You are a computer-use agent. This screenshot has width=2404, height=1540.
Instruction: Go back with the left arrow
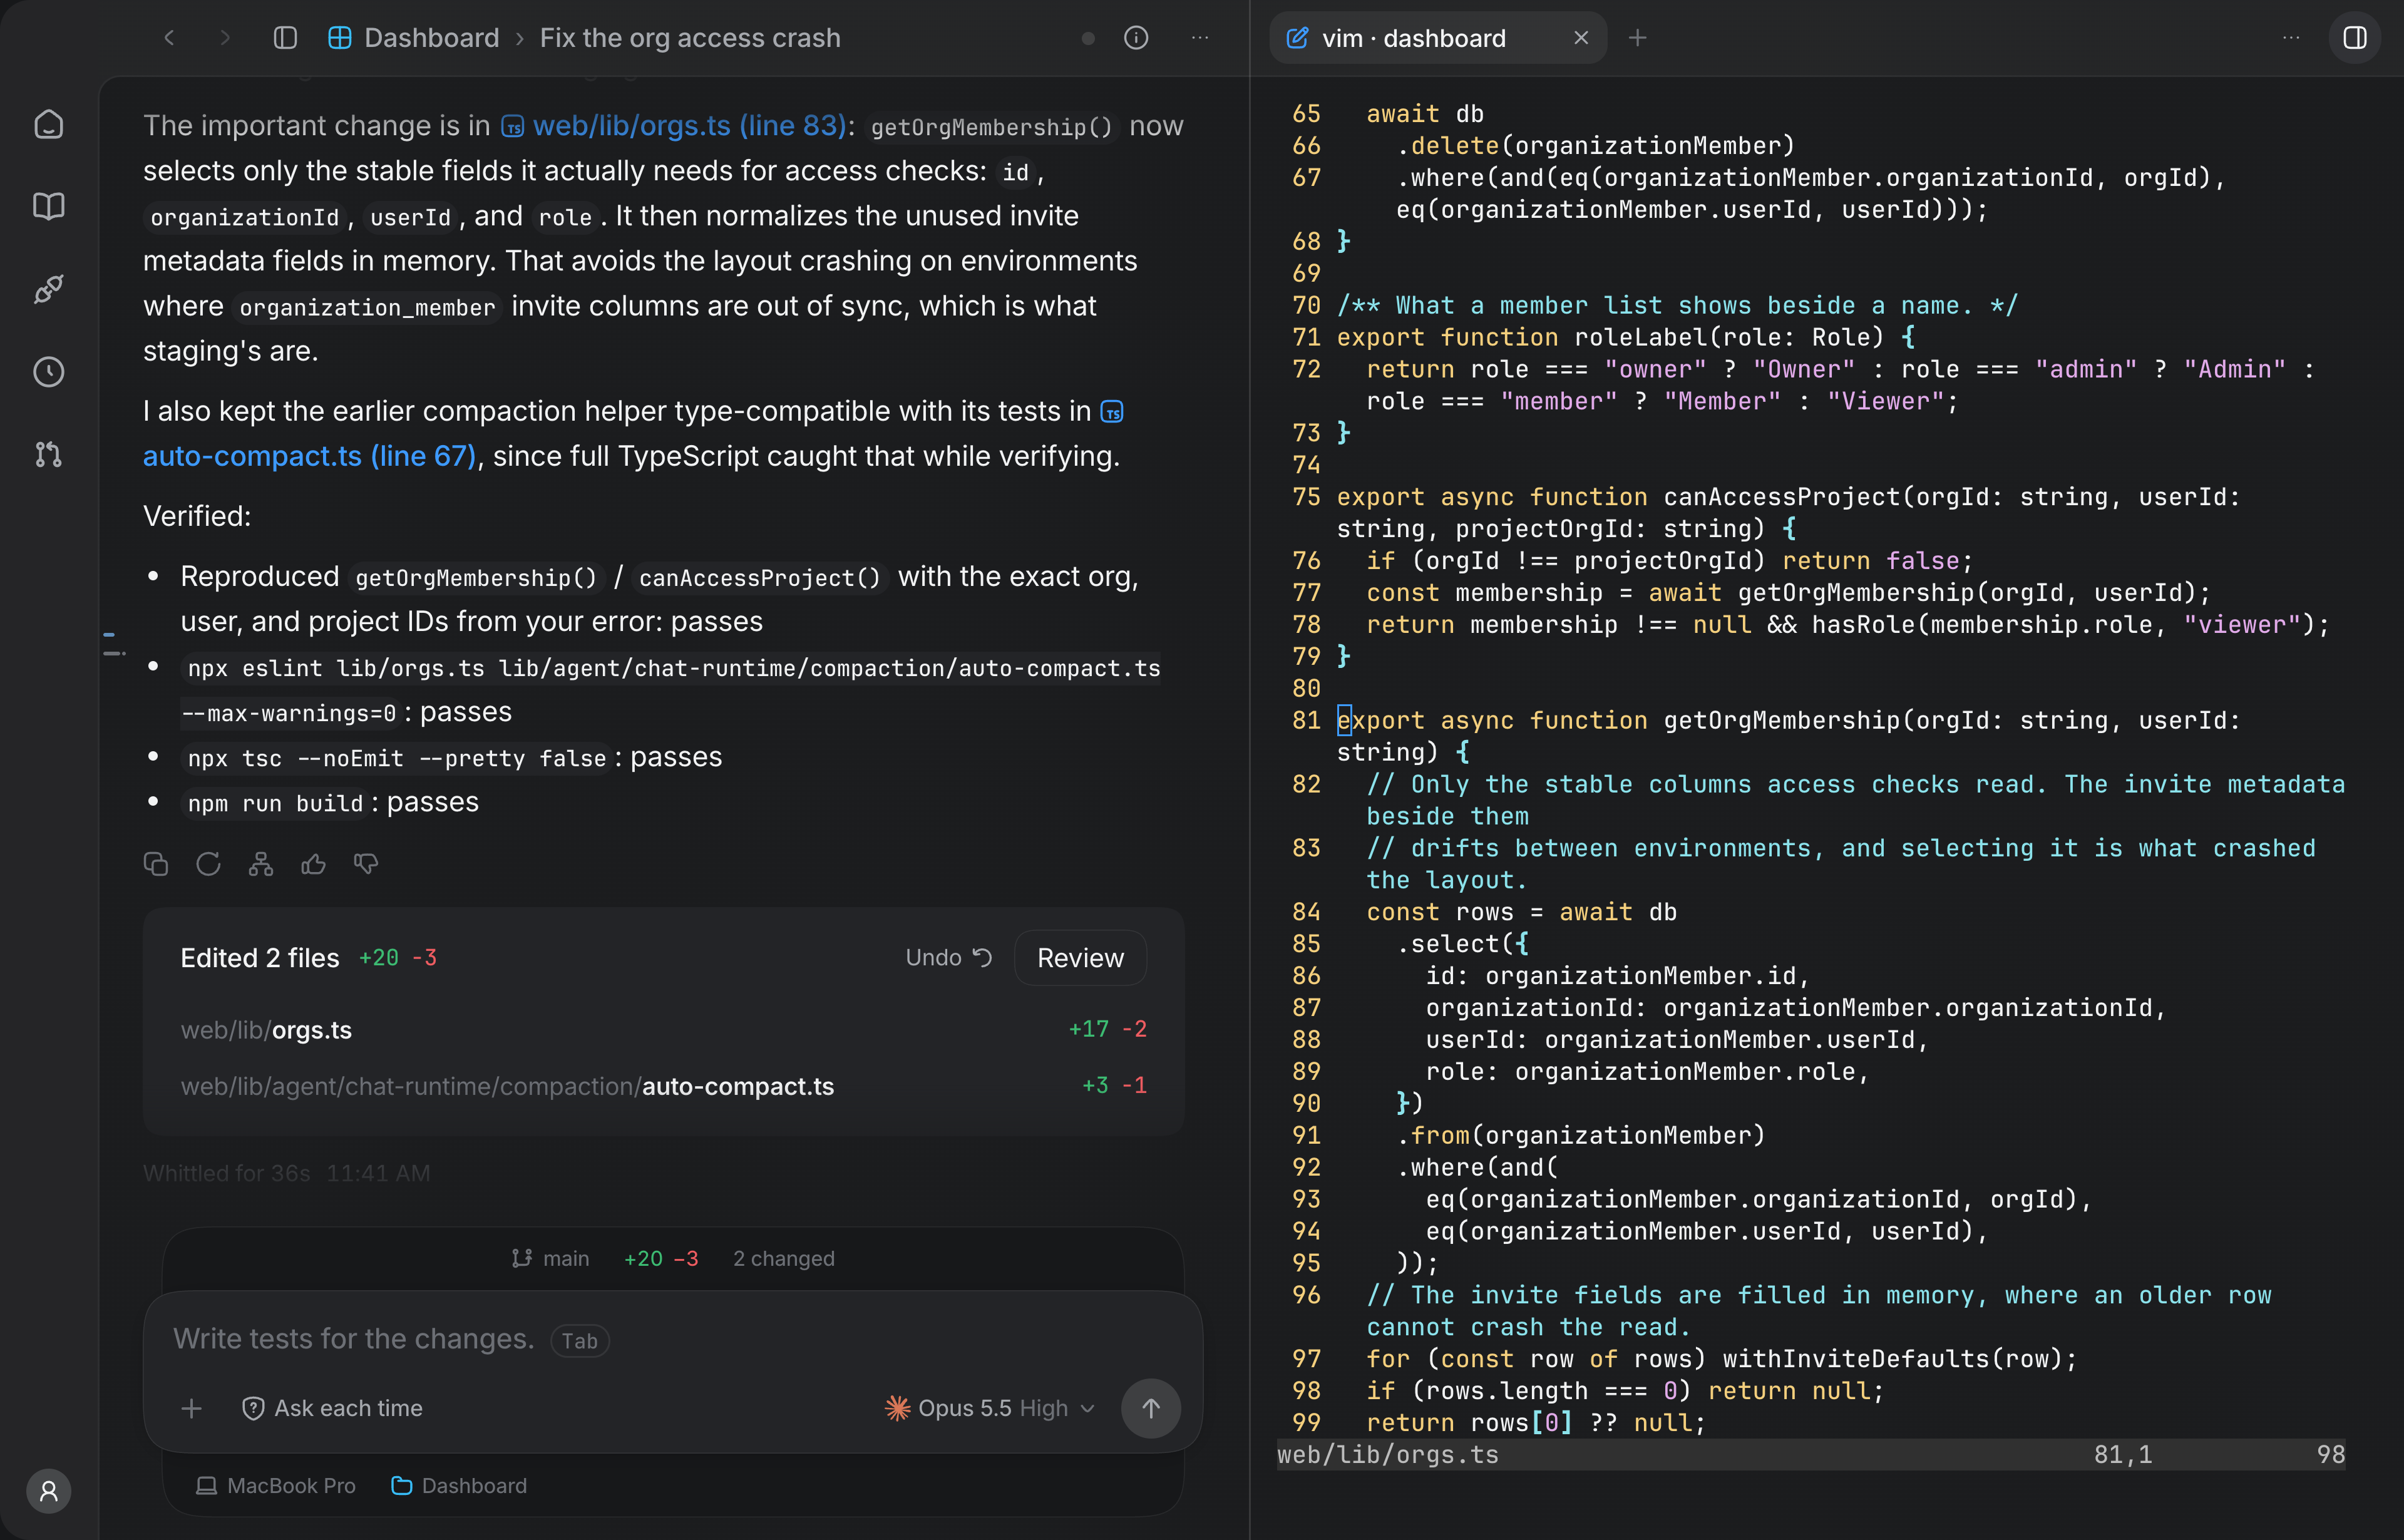(169, 38)
